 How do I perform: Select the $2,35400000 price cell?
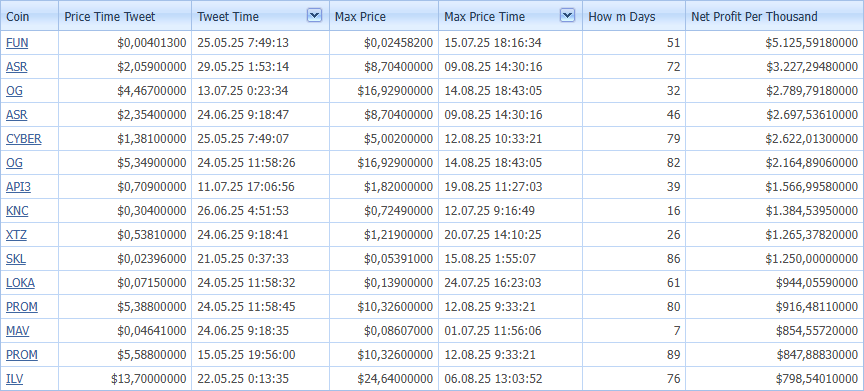click(125, 115)
